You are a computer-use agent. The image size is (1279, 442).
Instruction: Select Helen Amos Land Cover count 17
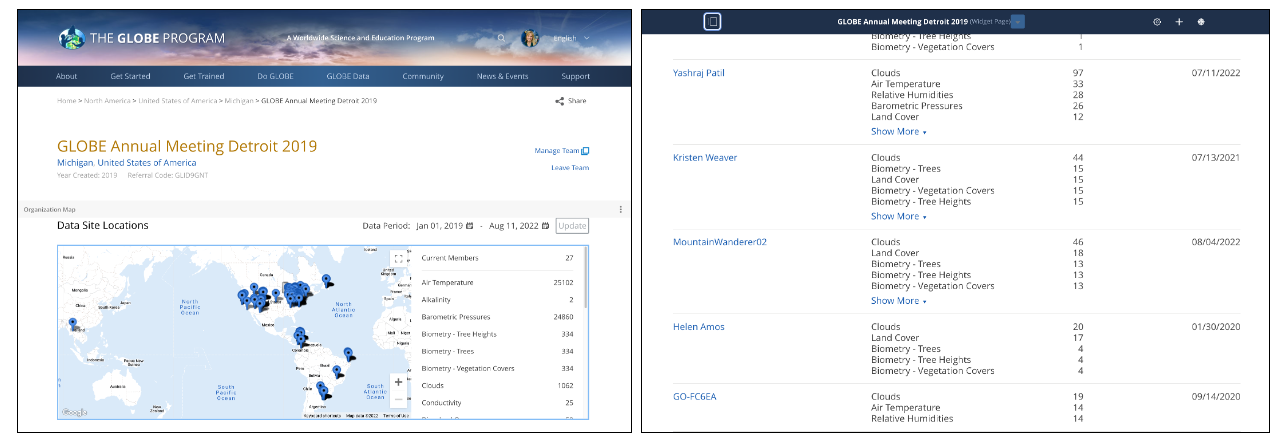1078,338
